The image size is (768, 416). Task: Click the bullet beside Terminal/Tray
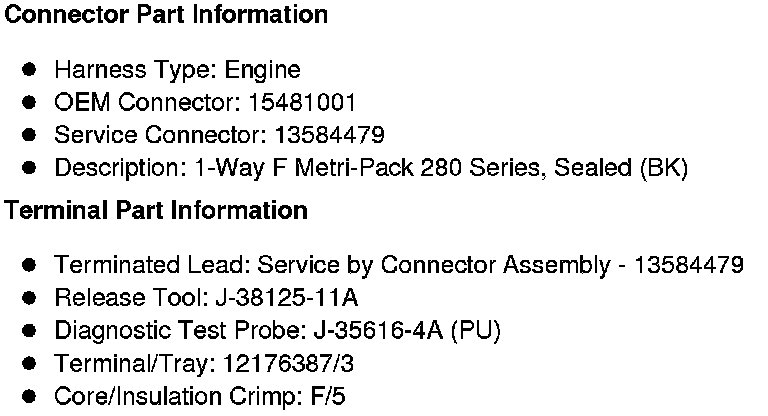tap(29, 363)
